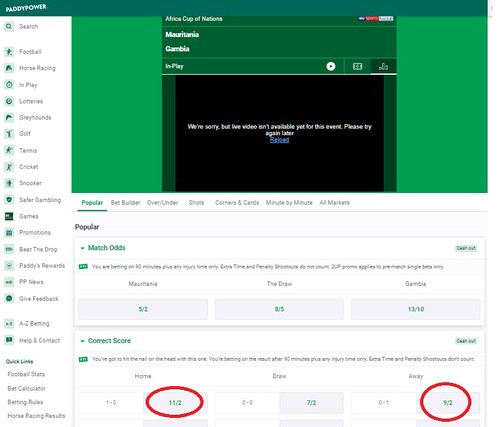The image size is (500, 427).
Task: Select 0-1 correct score at 9/2
Action: [448, 403]
